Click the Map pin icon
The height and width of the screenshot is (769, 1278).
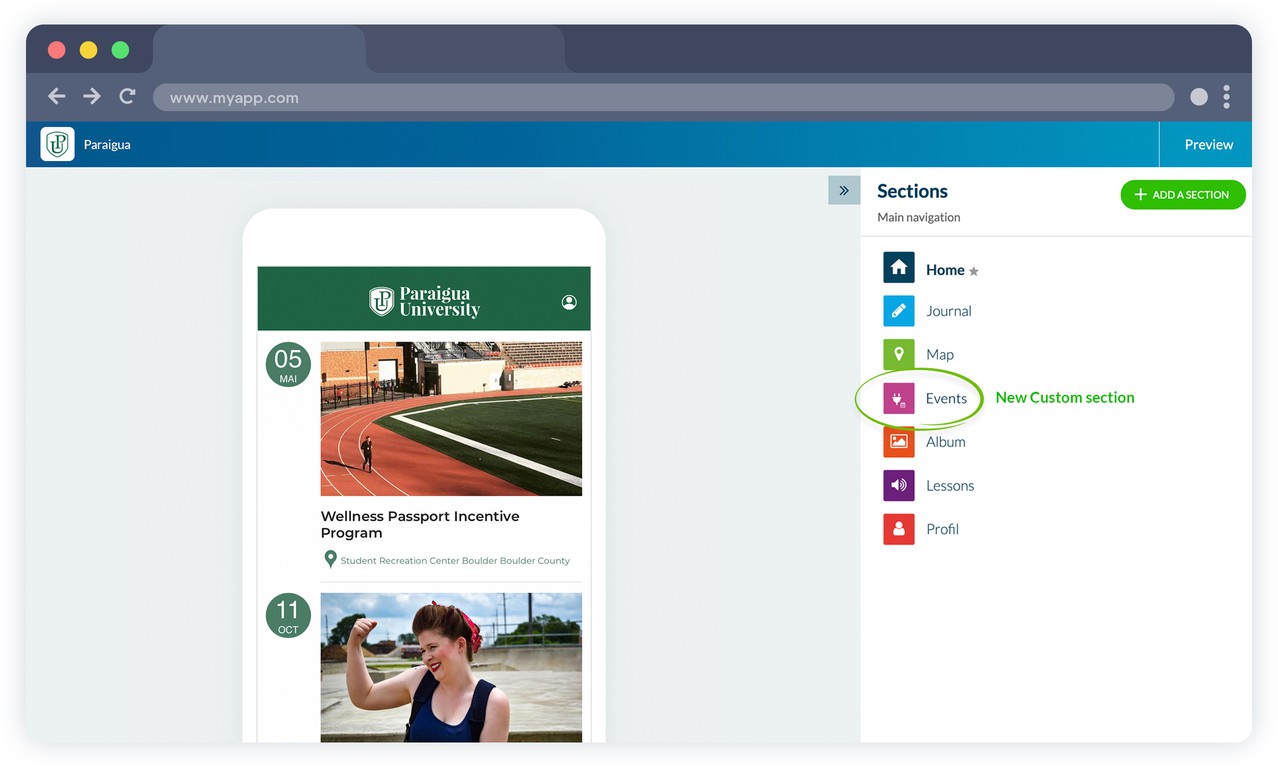click(899, 354)
